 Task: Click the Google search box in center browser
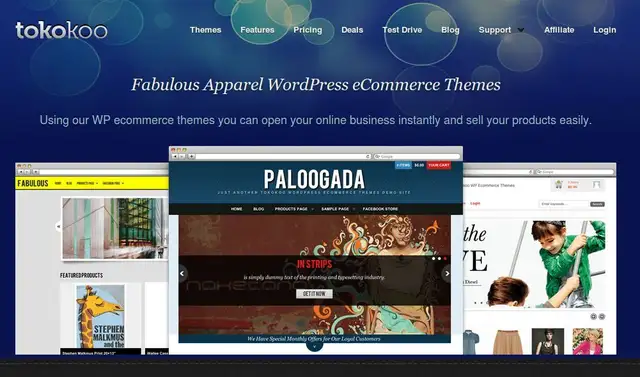[x=417, y=156]
